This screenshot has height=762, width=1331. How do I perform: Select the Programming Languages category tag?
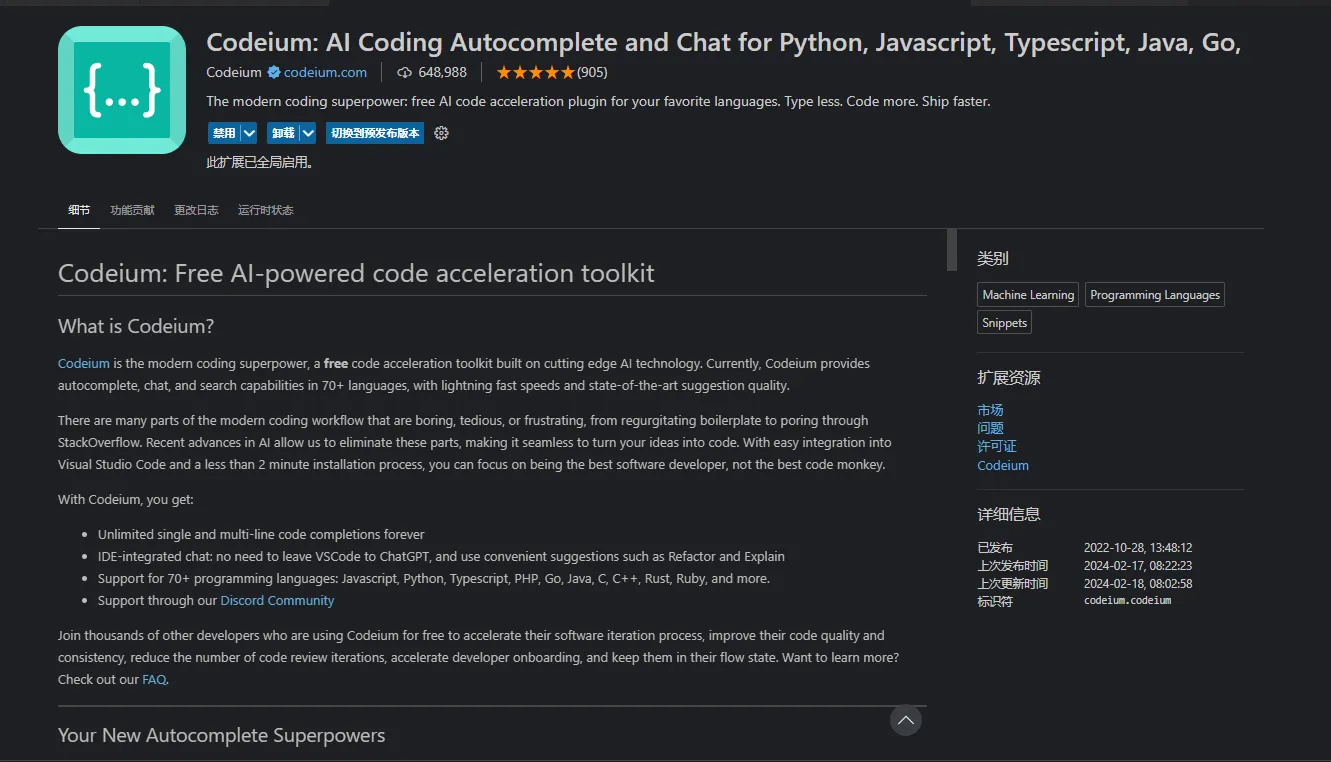click(x=1155, y=295)
